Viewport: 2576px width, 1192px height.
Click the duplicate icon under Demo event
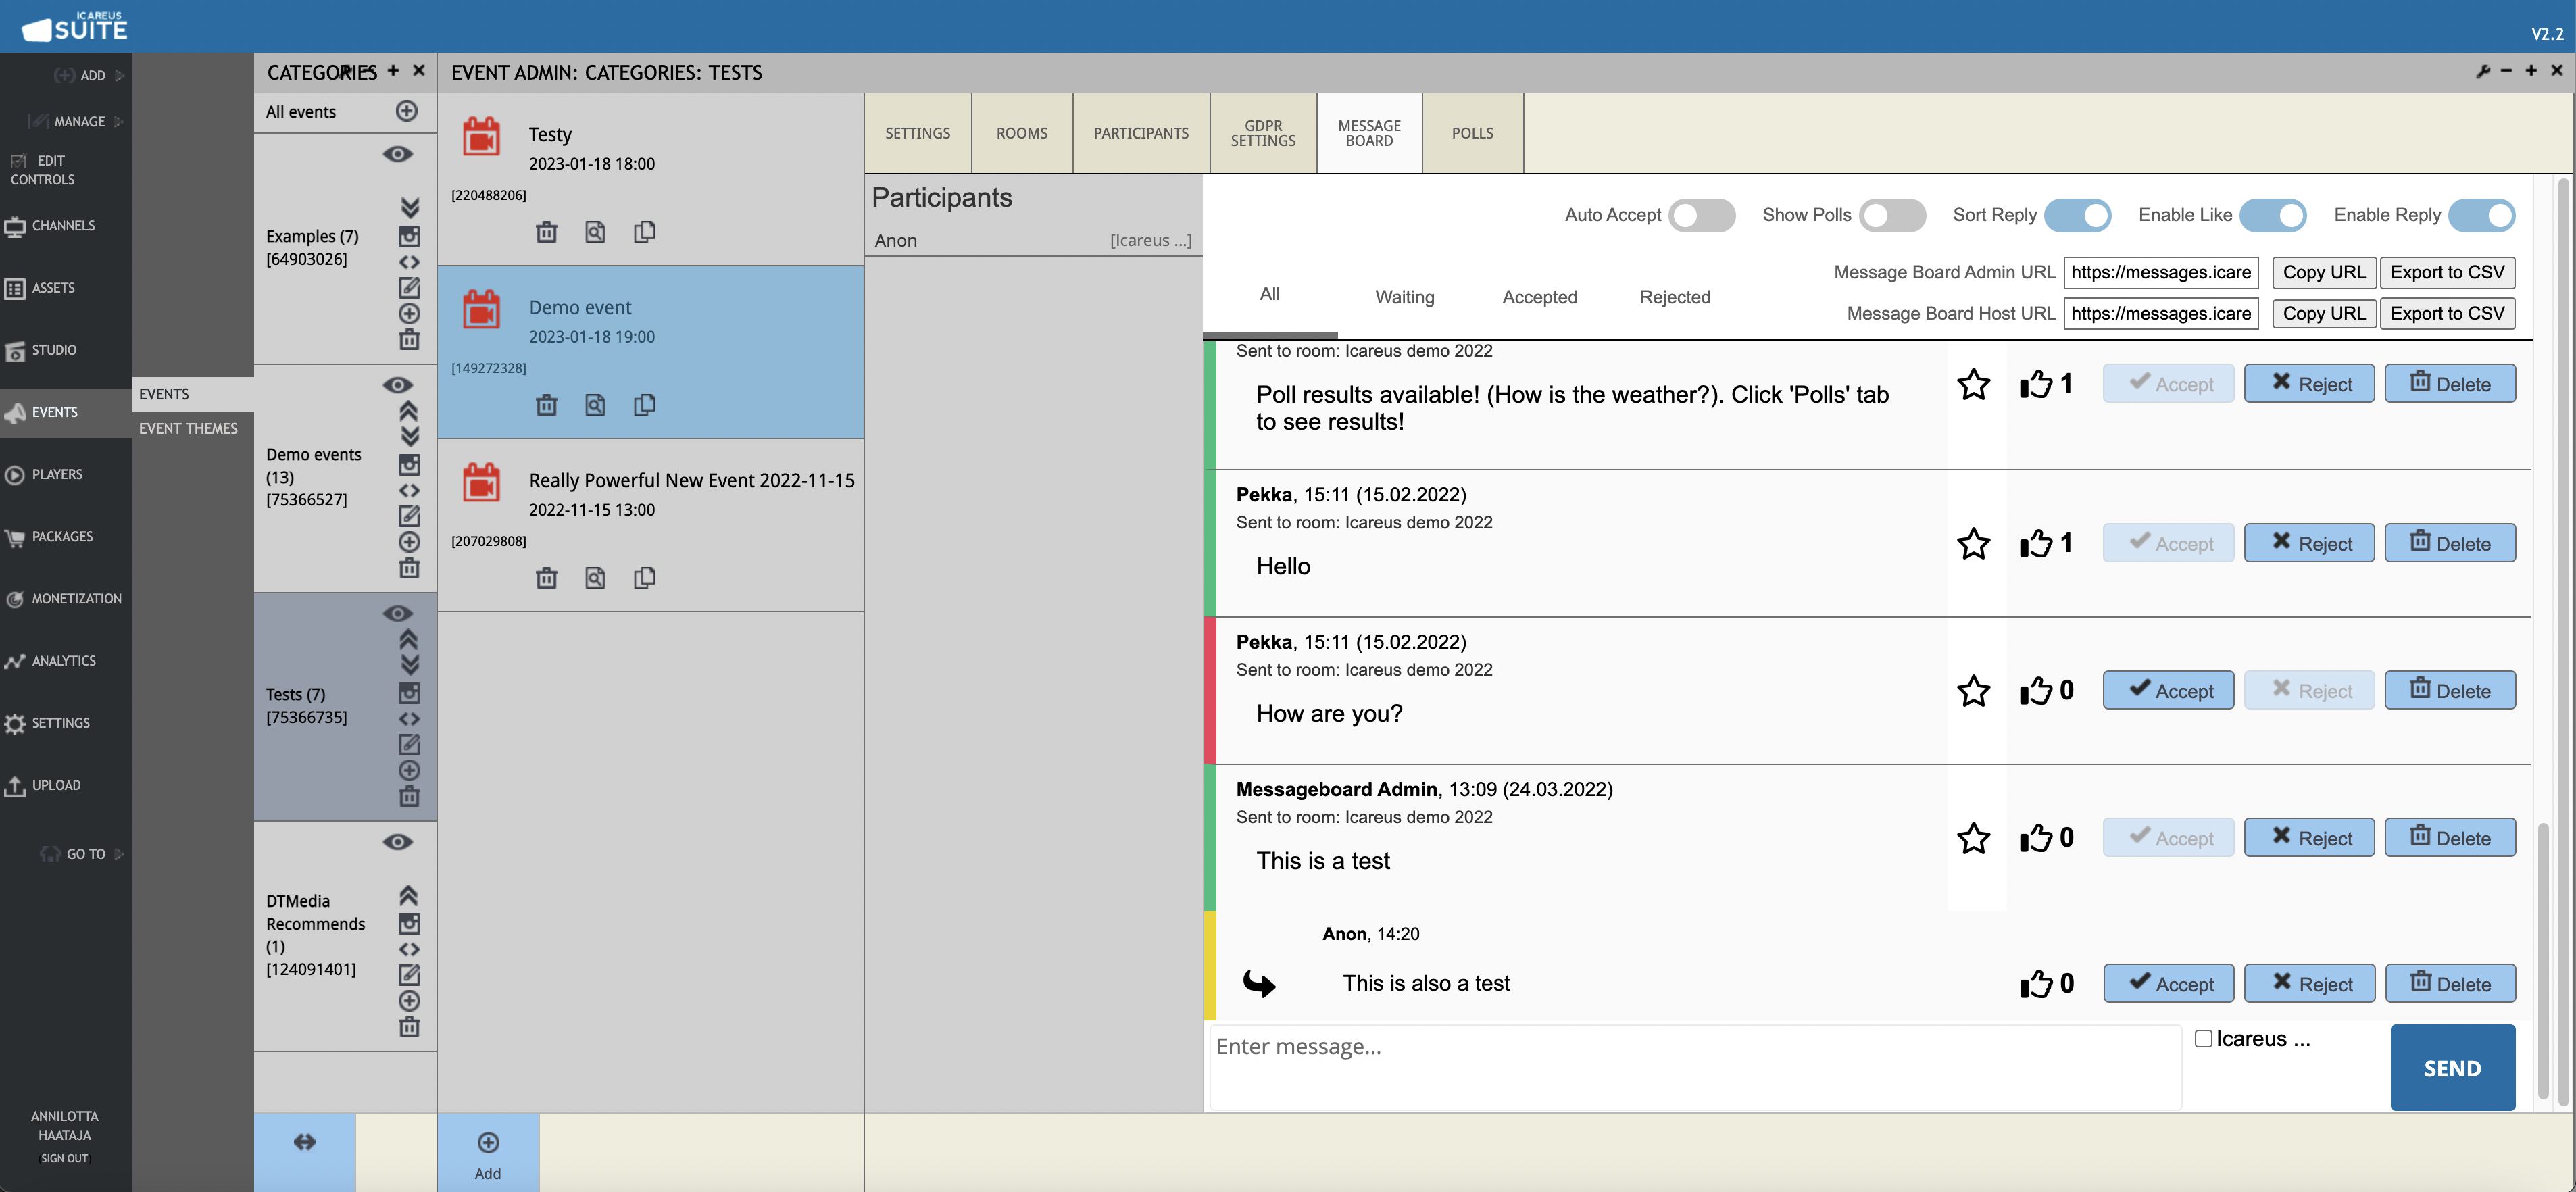644,405
